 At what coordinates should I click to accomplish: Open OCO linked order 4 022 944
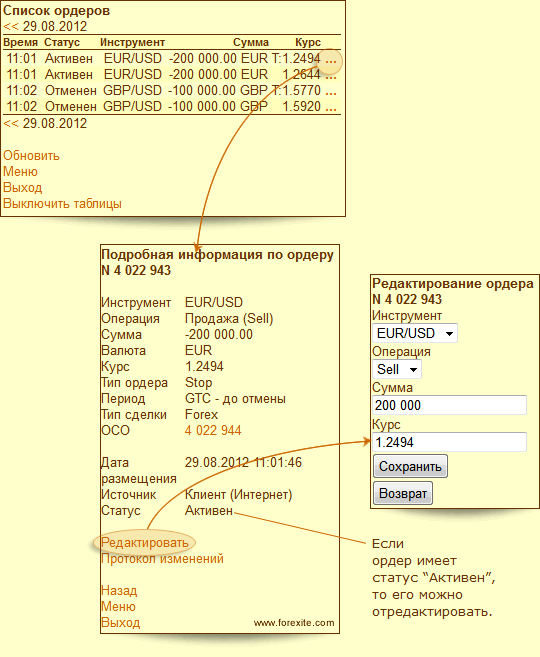(213, 430)
